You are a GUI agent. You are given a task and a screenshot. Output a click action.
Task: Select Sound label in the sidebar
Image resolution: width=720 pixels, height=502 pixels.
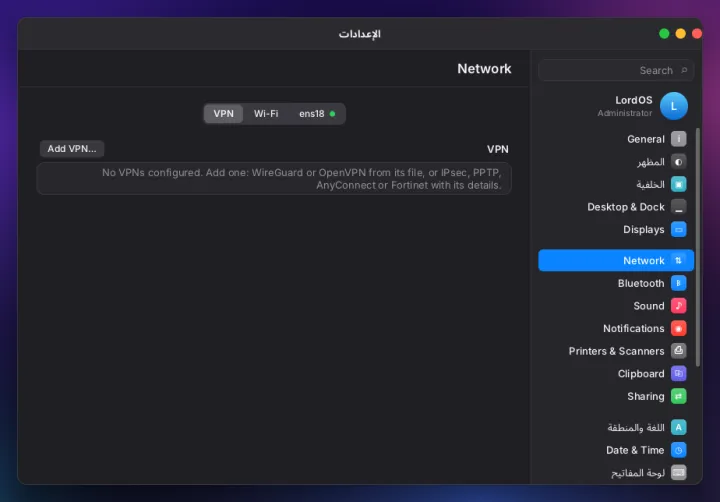pyautogui.click(x=649, y=305)
